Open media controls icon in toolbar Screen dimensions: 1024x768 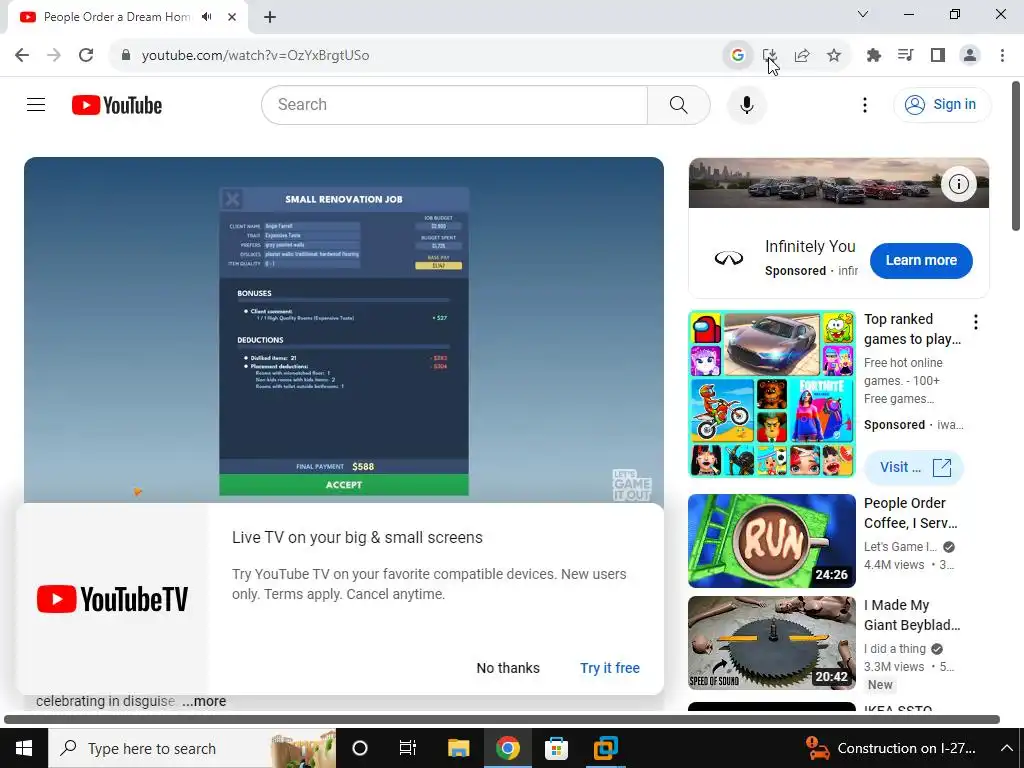click(x=905, y=55)
